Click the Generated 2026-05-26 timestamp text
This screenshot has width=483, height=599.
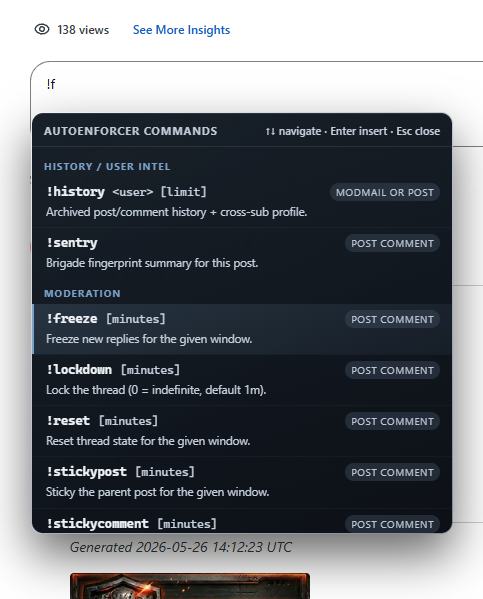click(181, 547)
